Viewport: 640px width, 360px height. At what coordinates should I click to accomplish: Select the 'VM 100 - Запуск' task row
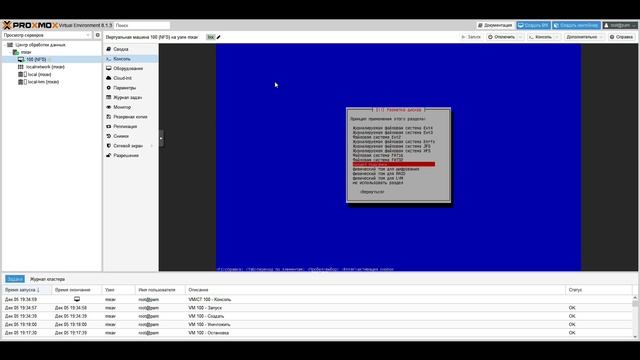coord(317,308)
